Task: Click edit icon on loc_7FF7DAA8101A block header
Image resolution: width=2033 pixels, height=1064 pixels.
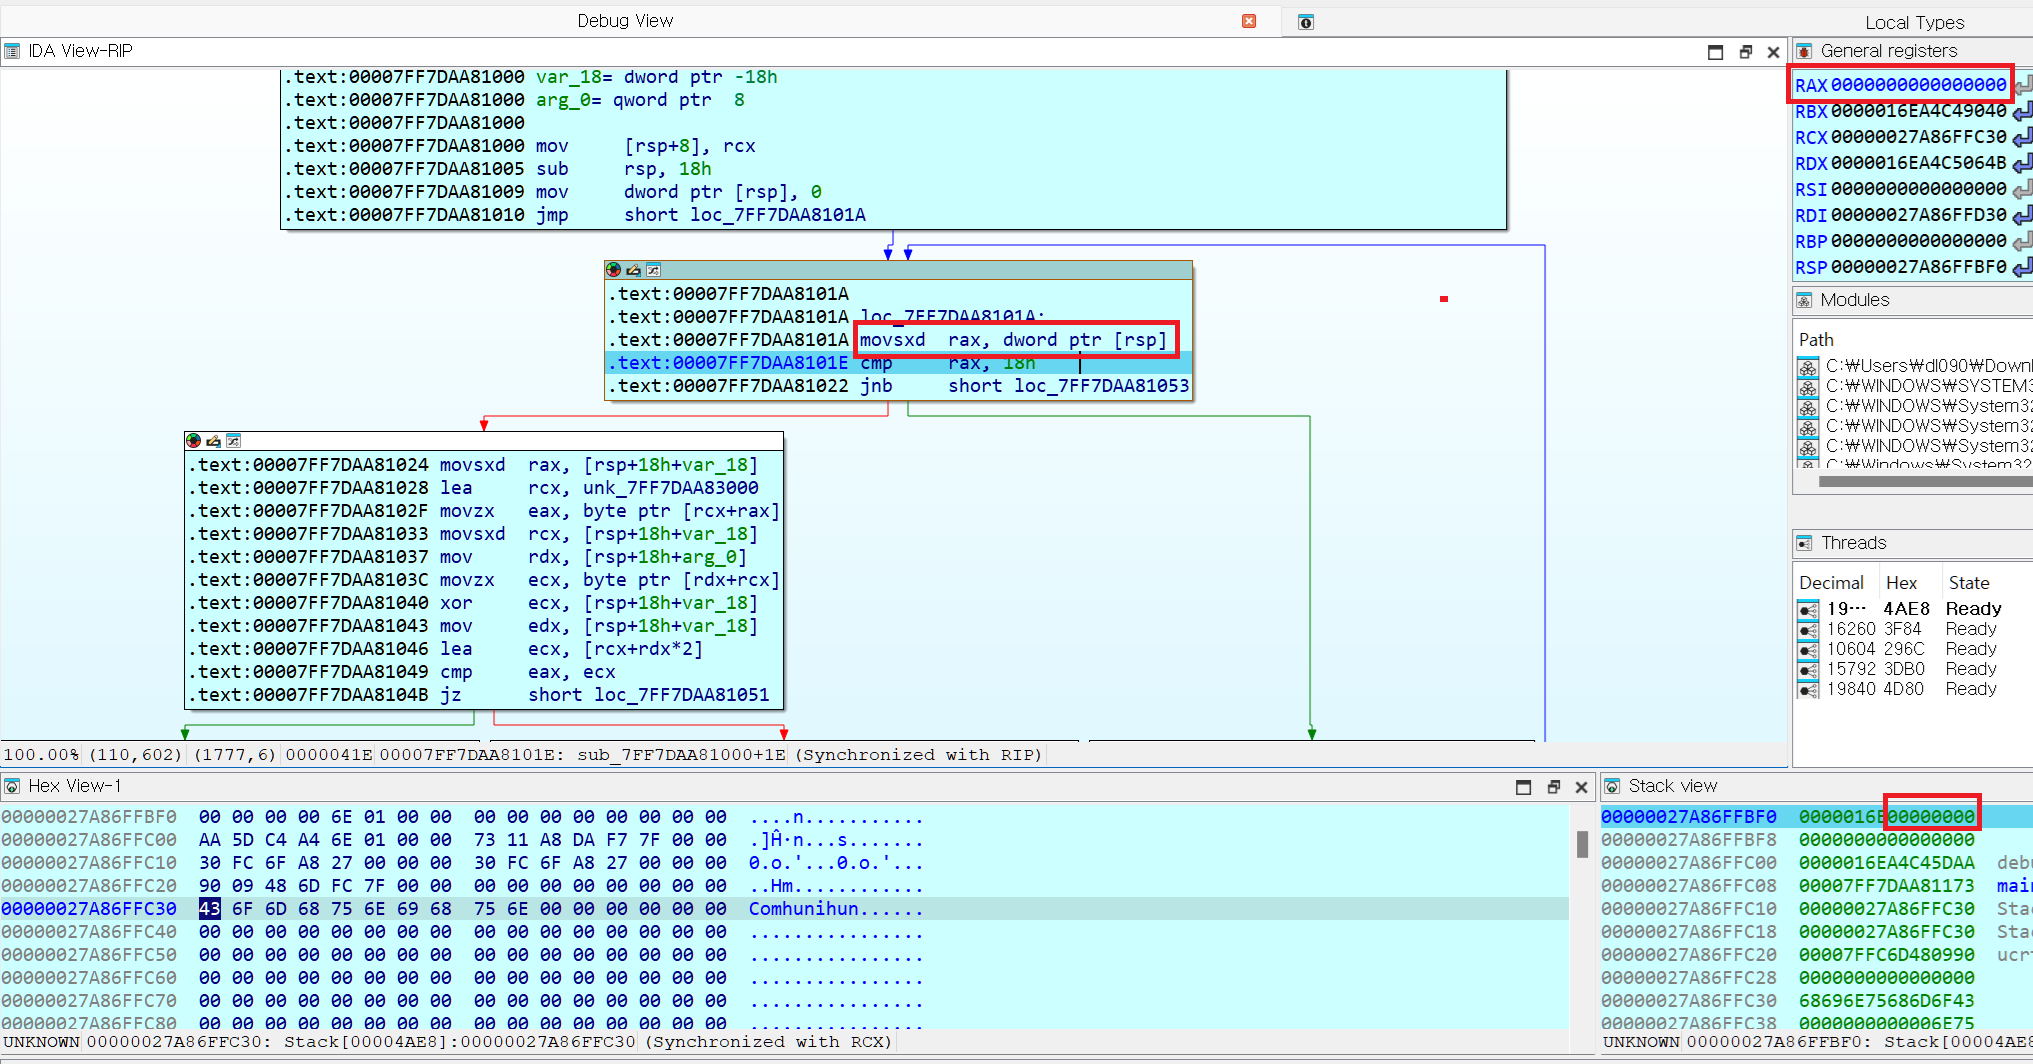Action: [x=634, y=270]
